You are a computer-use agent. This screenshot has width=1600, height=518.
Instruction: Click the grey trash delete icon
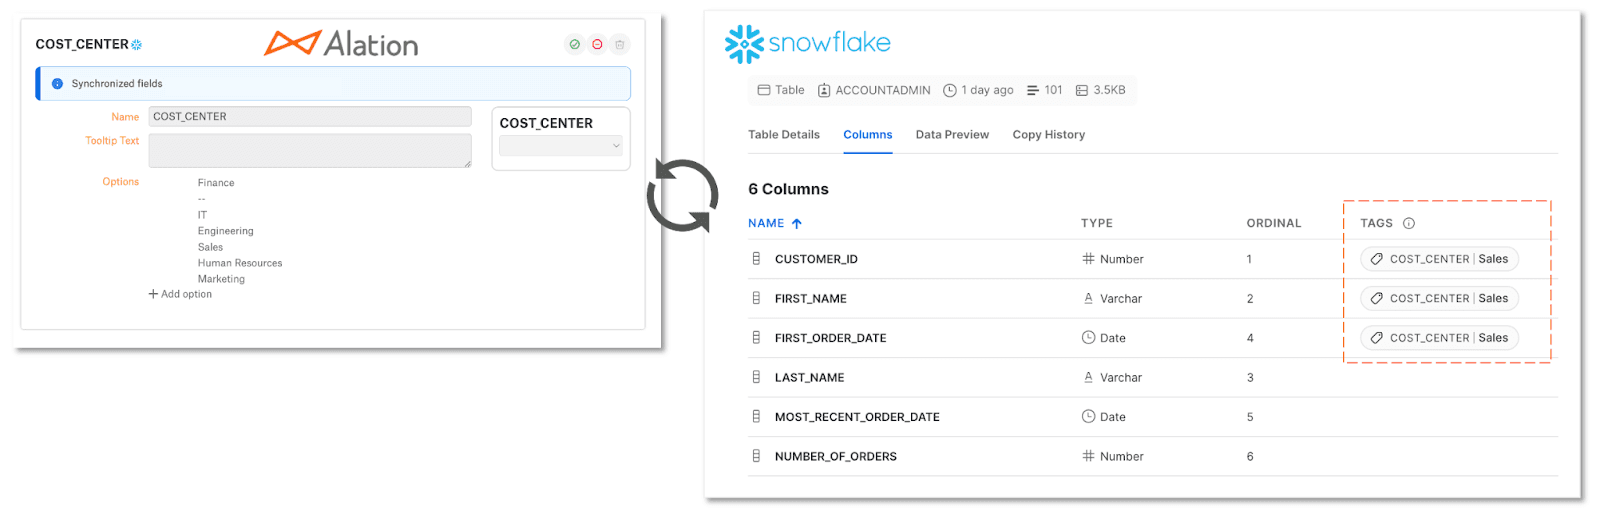point(620,44)
